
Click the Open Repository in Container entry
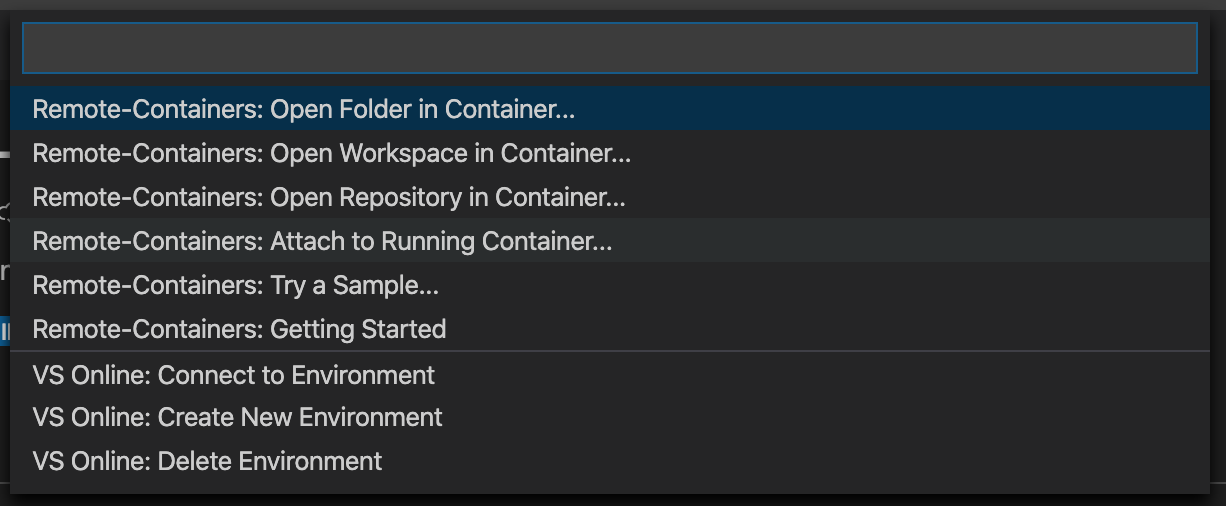click(329, 197)
